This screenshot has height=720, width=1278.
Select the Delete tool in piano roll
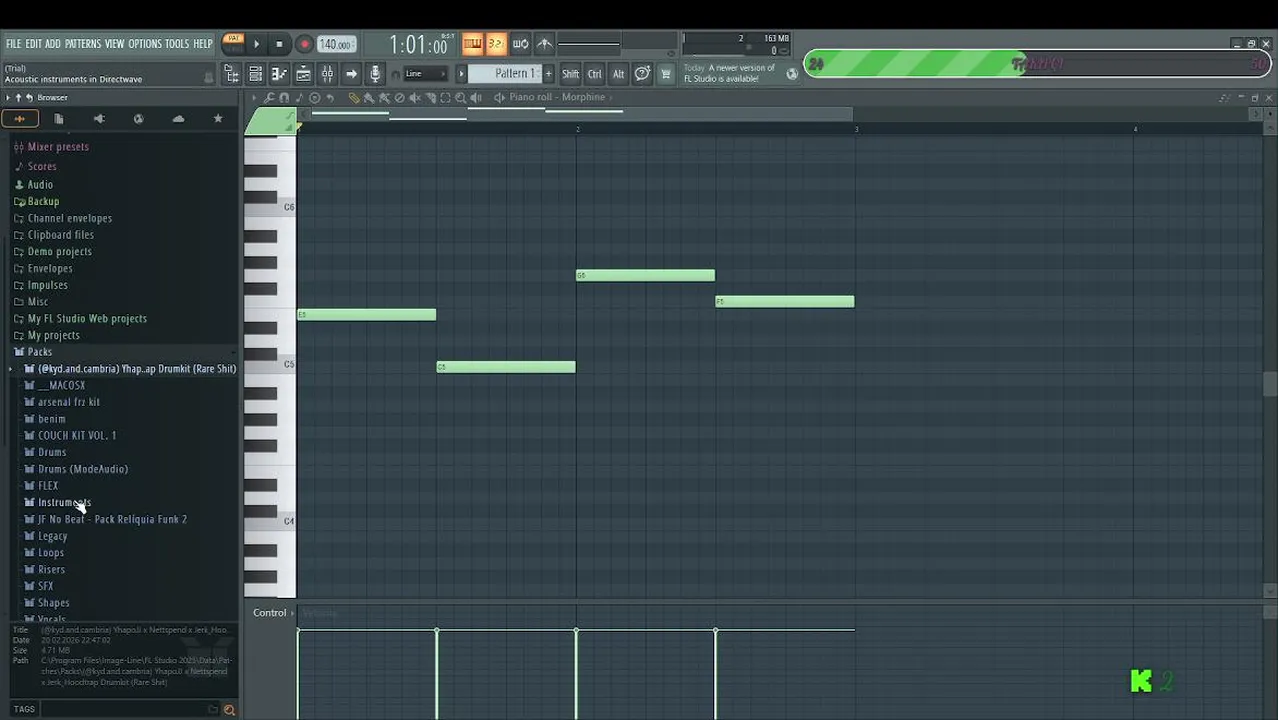399,98
